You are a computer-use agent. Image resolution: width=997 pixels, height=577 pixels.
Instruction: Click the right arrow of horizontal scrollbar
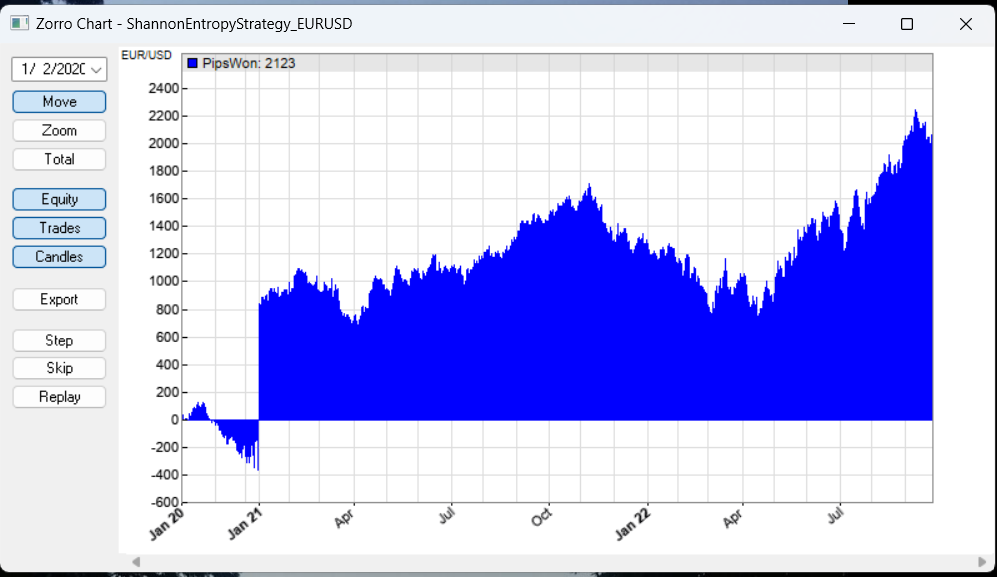[981, 563]
